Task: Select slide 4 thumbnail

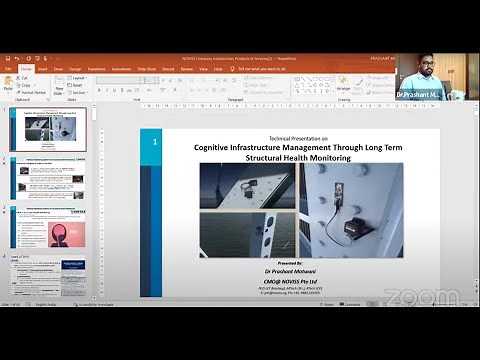Action: [48, 276]
